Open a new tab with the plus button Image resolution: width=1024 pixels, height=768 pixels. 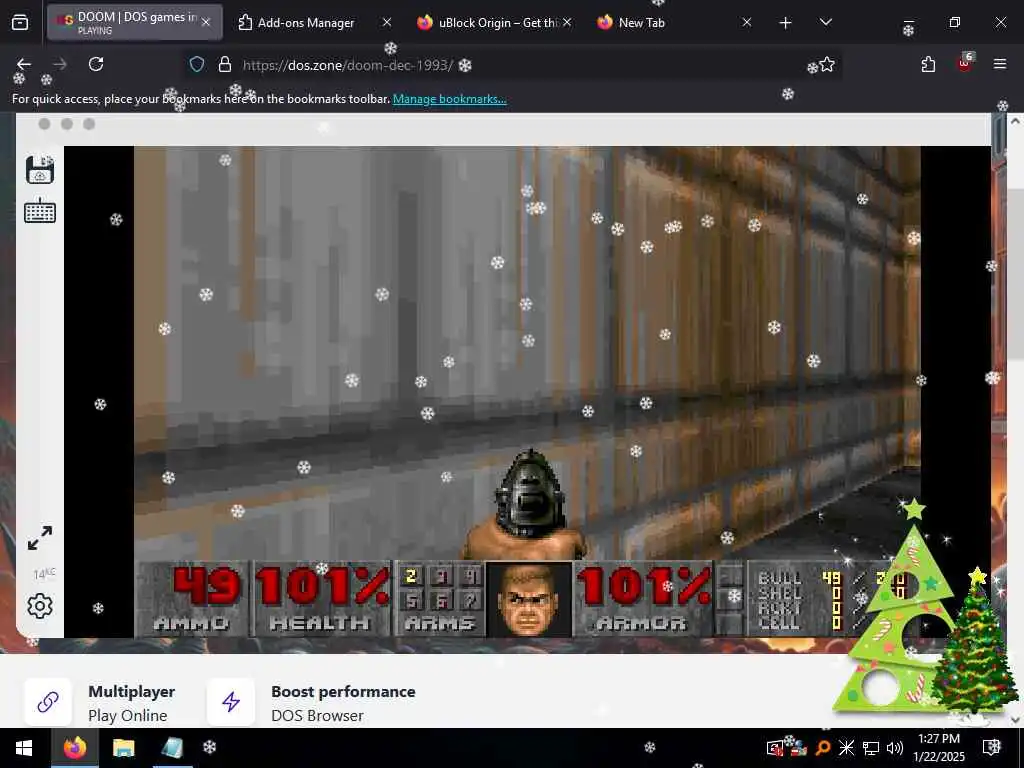coord(786,23)
